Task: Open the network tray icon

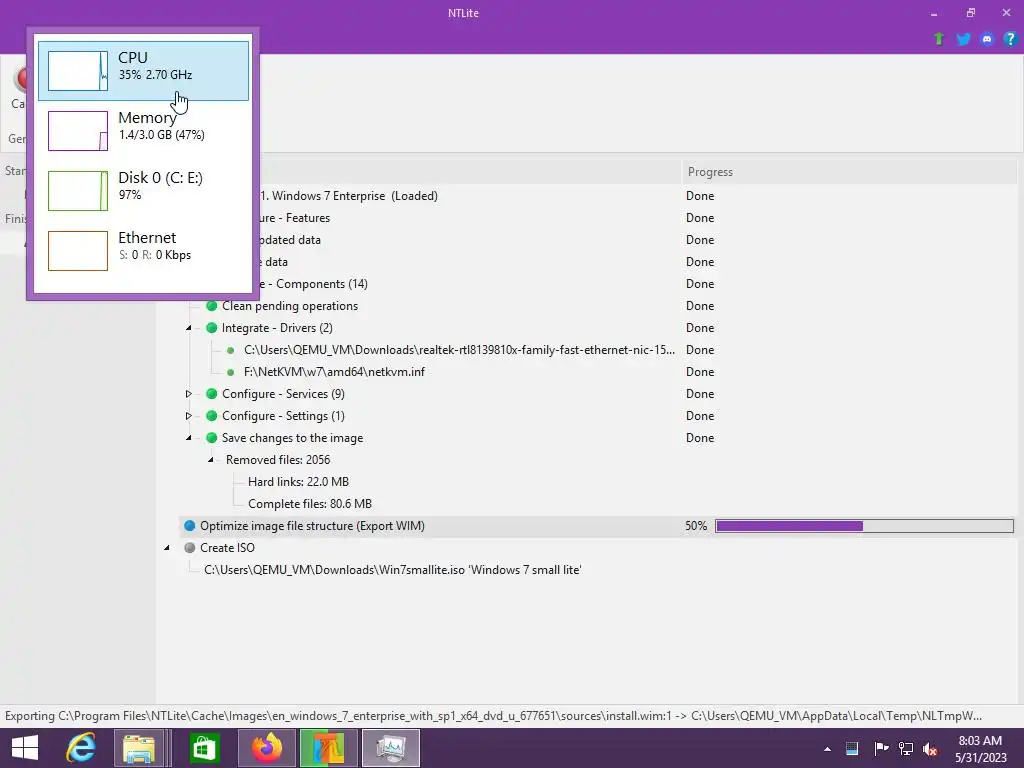Action: pos(906,749)
